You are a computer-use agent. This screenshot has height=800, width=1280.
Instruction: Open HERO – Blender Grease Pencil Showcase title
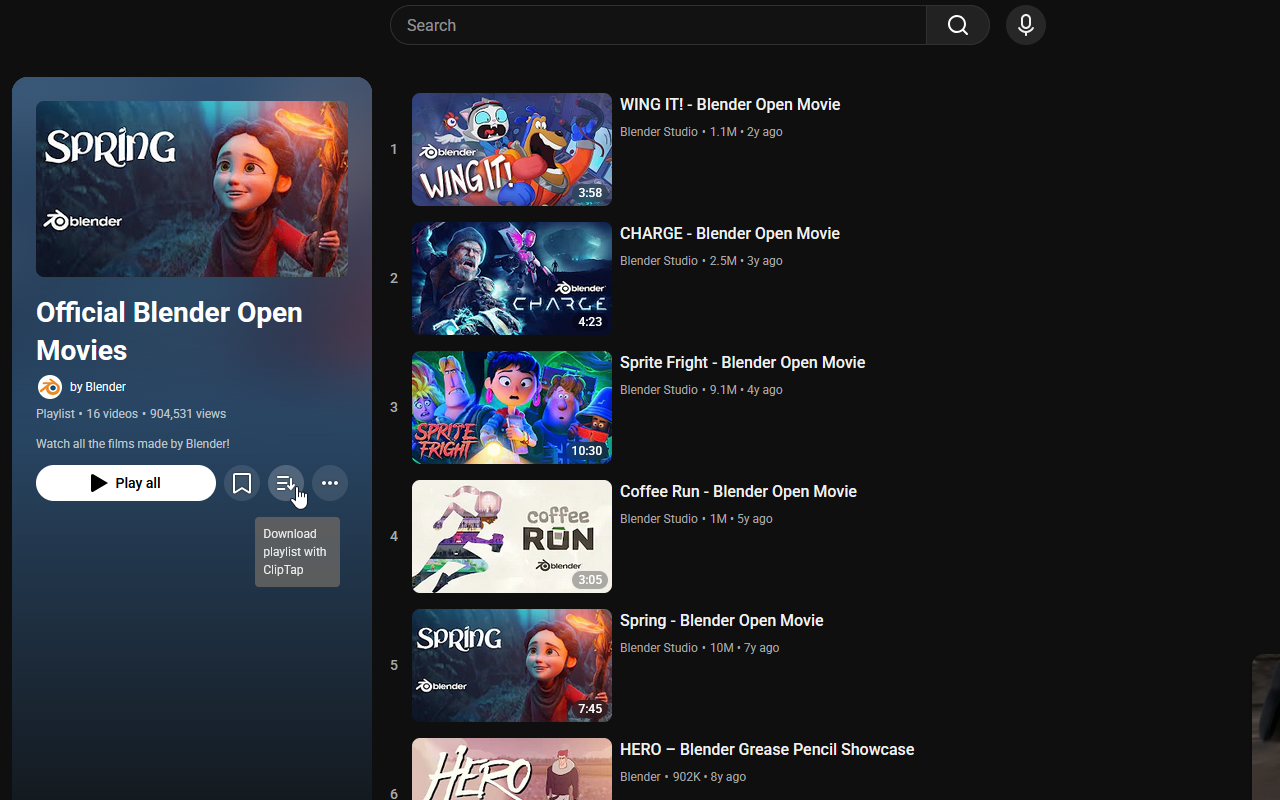[x=767, y=749]
